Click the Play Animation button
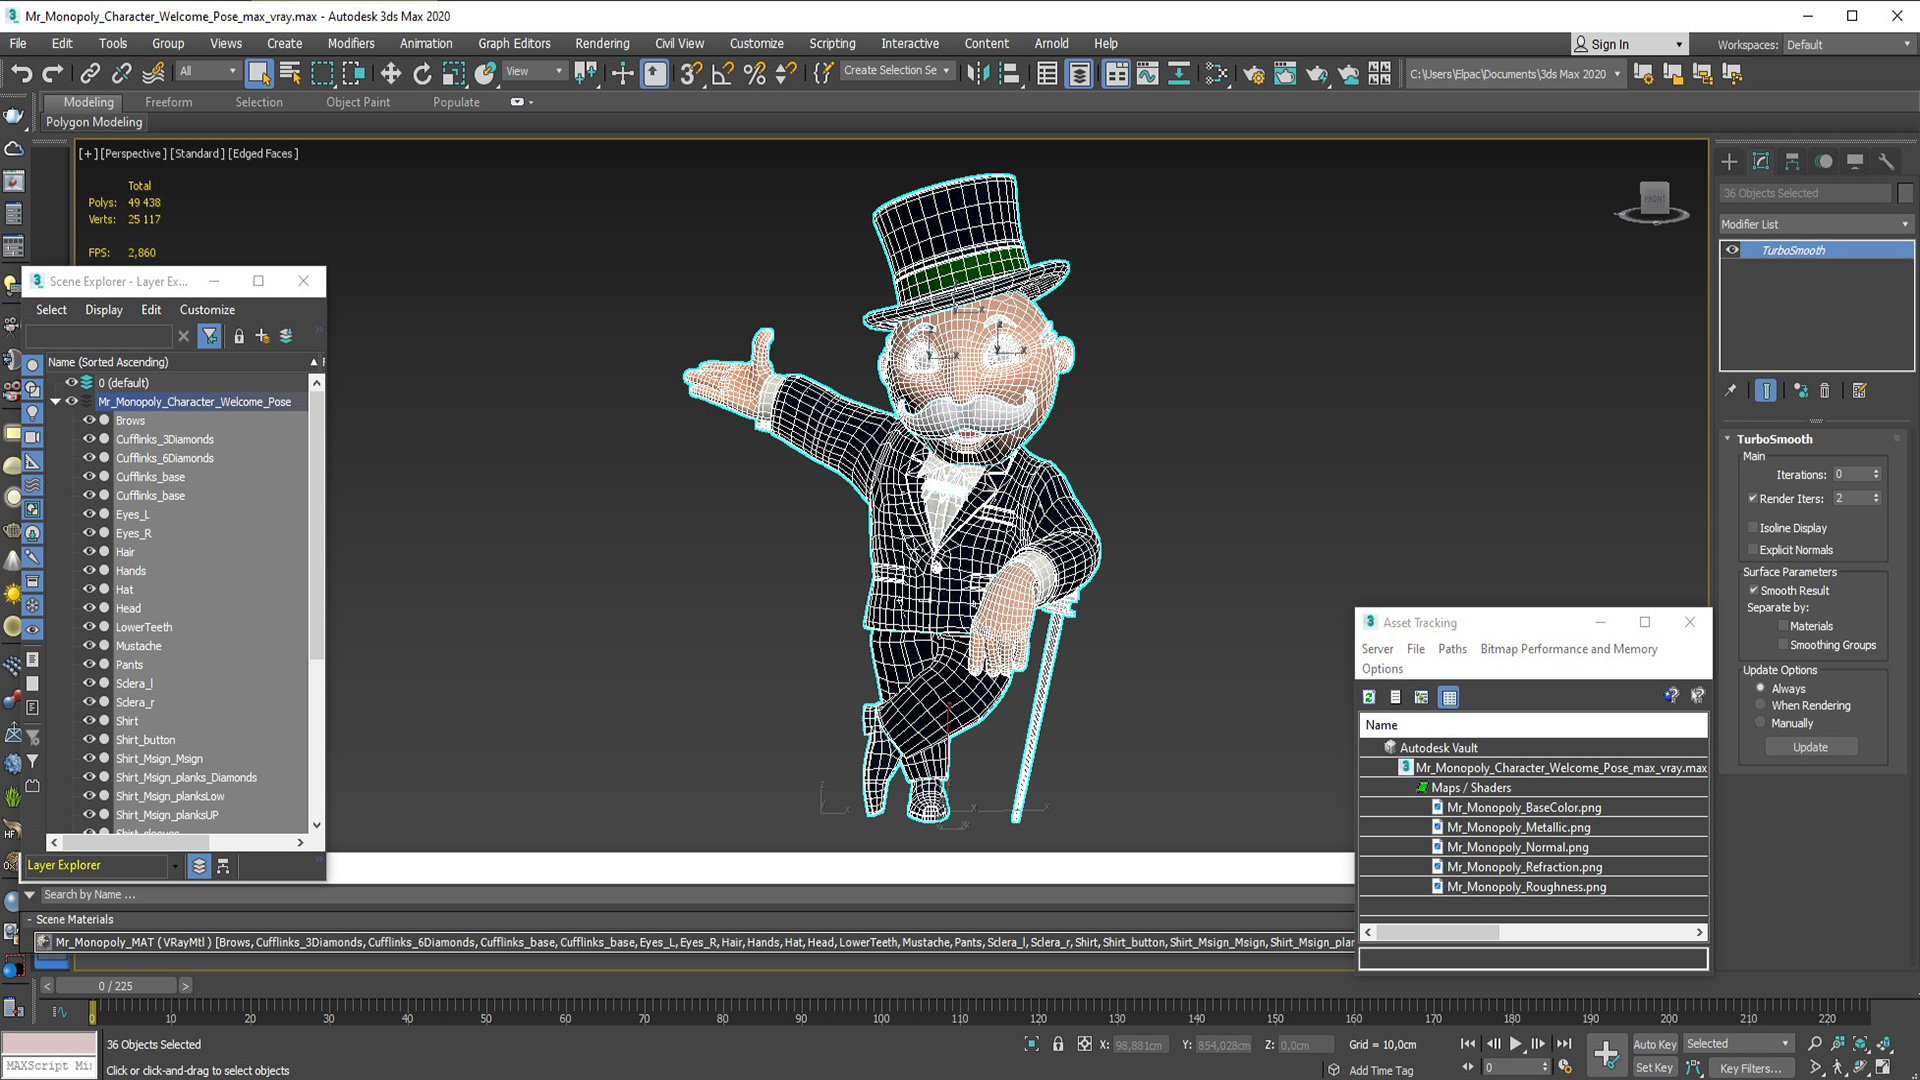This screenshot has width=1920, height=1080. [1516, 1043]
